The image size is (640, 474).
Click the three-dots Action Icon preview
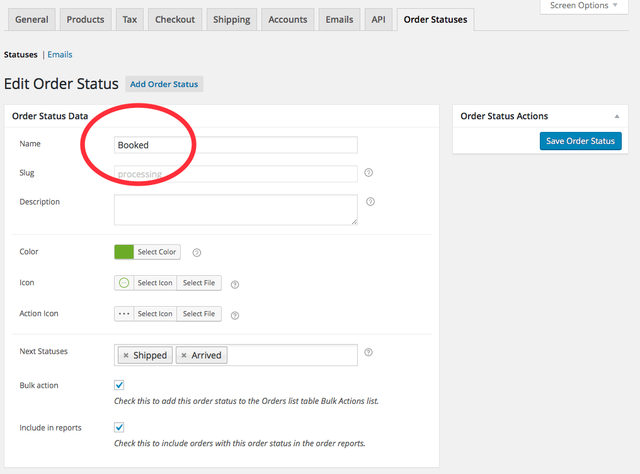124,314
